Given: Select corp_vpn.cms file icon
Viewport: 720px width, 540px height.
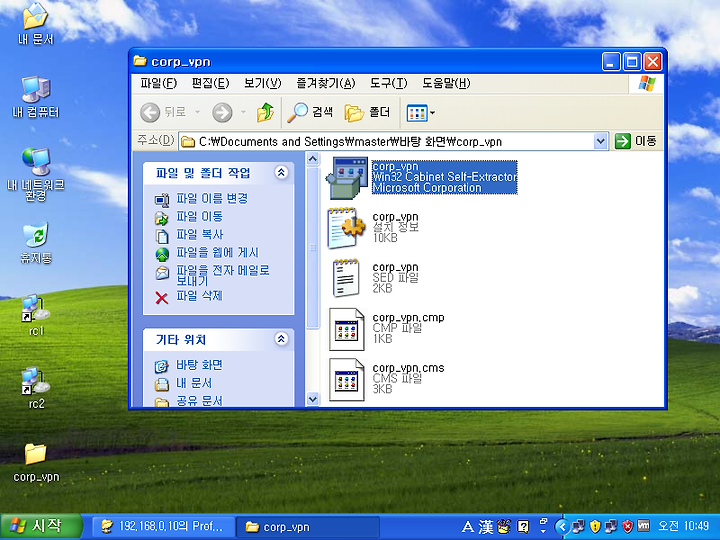Looking at the screenshot, I should coord(347,379).
